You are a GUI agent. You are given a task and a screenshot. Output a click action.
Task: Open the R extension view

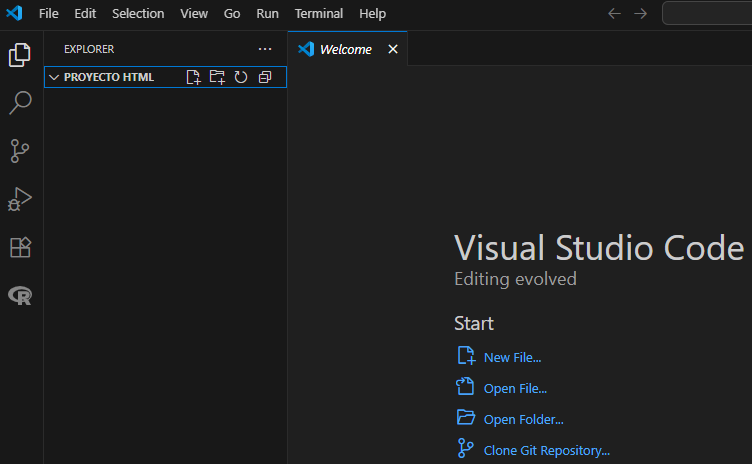(x=20, y=295)
